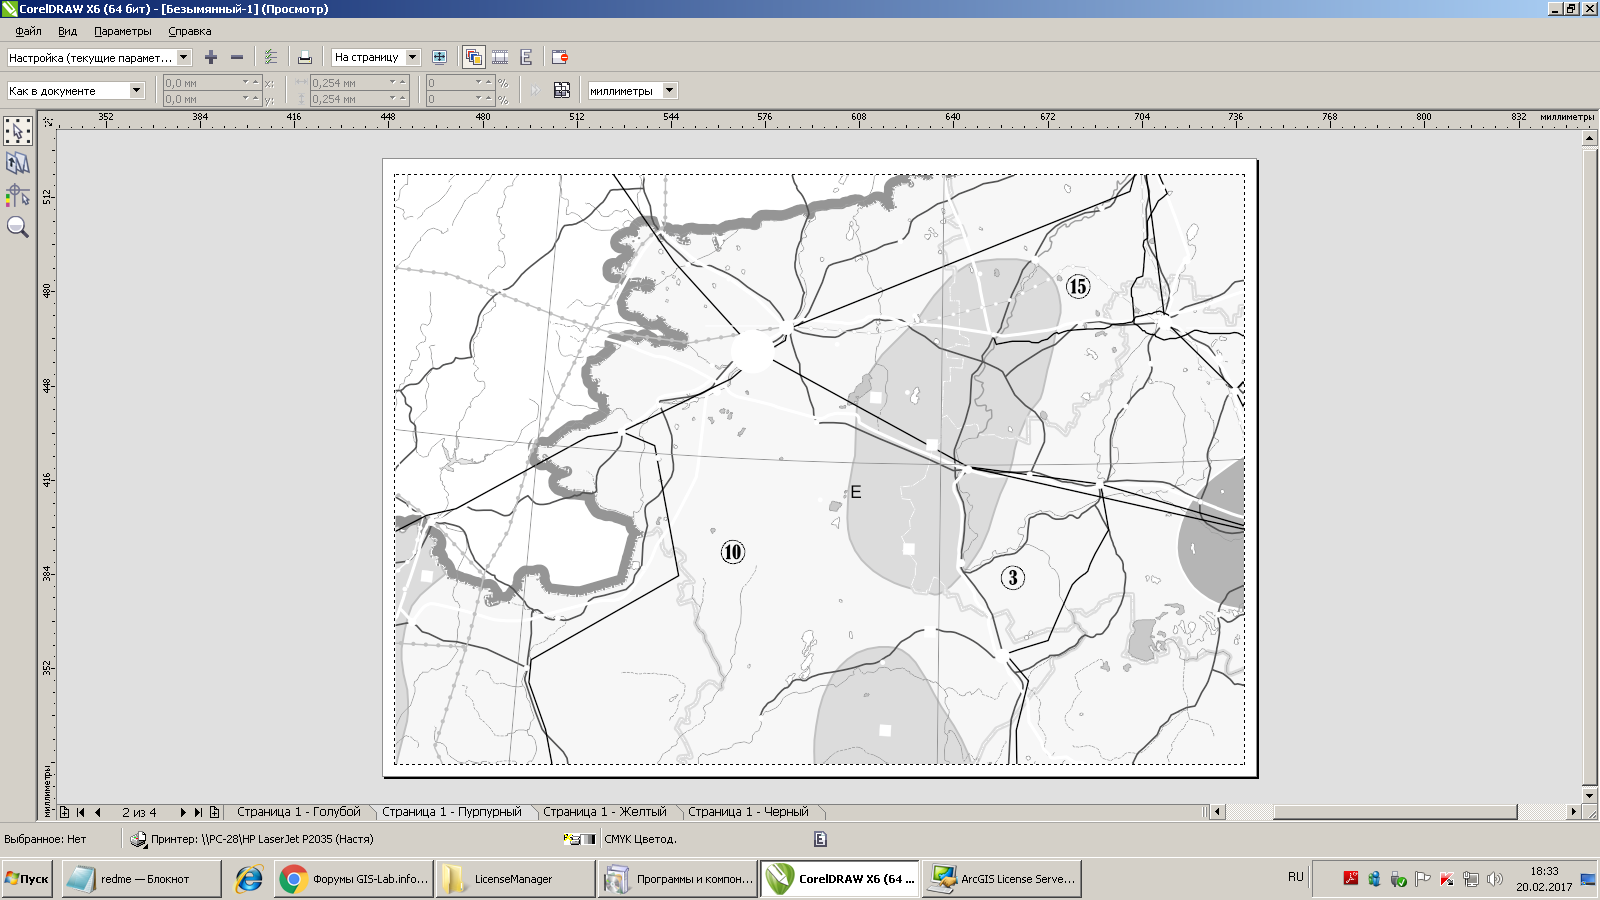Select the Imposition Layout tool

click(18, 163)
